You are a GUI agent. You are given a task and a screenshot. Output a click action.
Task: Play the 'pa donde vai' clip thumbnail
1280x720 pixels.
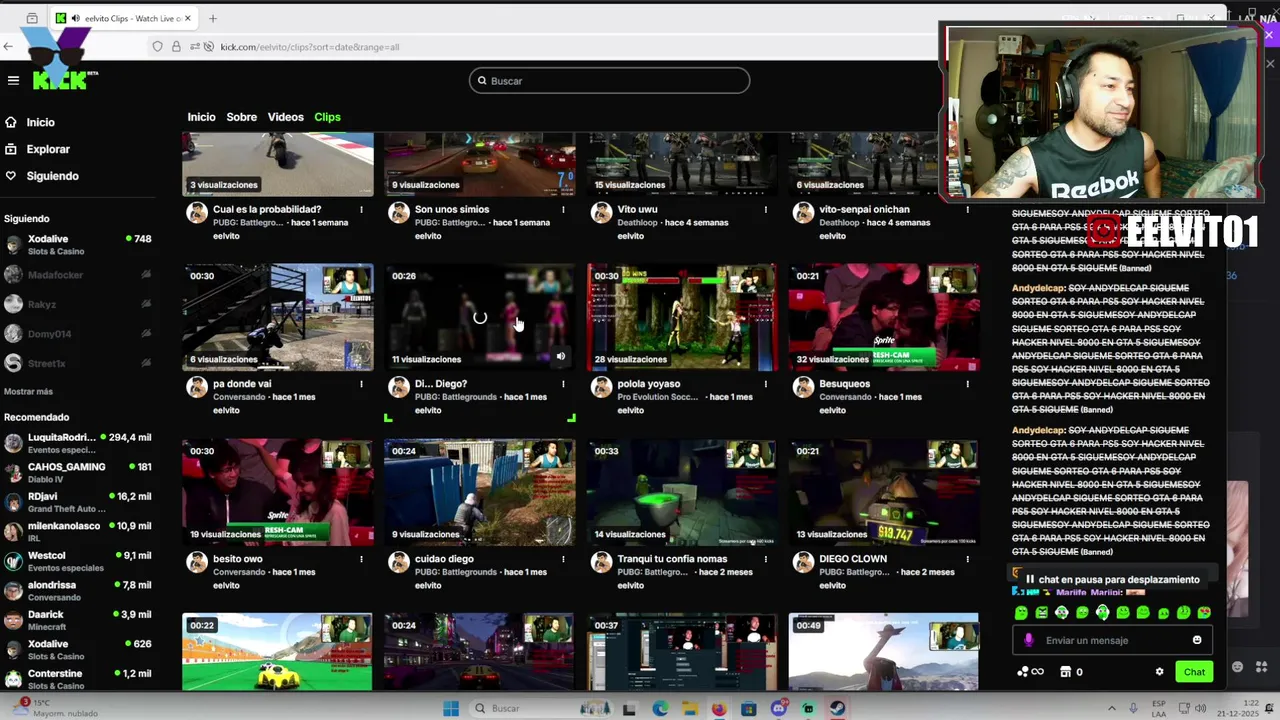click(278, 317)
